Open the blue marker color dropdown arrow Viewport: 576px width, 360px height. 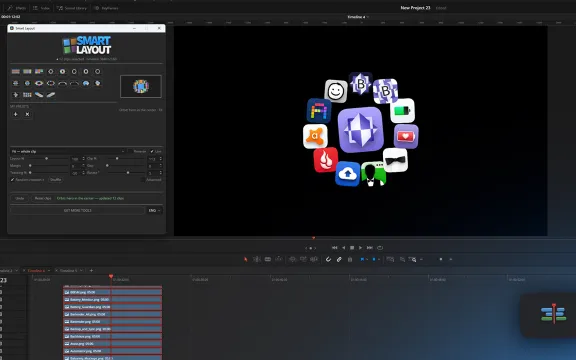379,259
